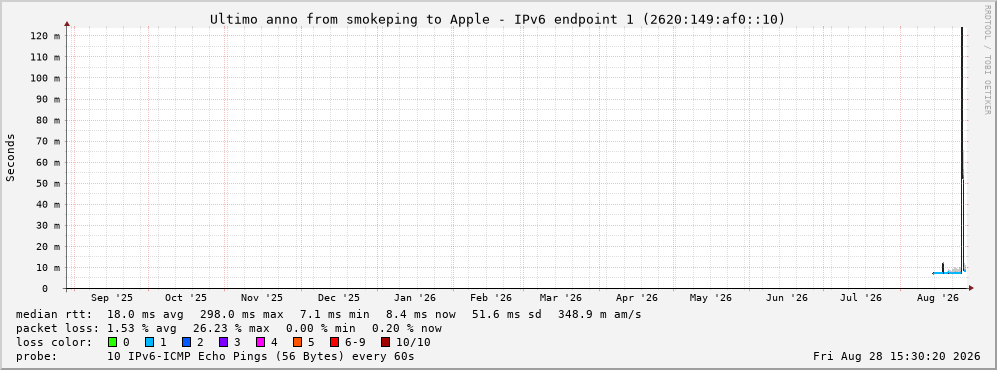Click the graph title mentioning Apple IPv6 endpoint
997x370 pixels.
(498, 20)
